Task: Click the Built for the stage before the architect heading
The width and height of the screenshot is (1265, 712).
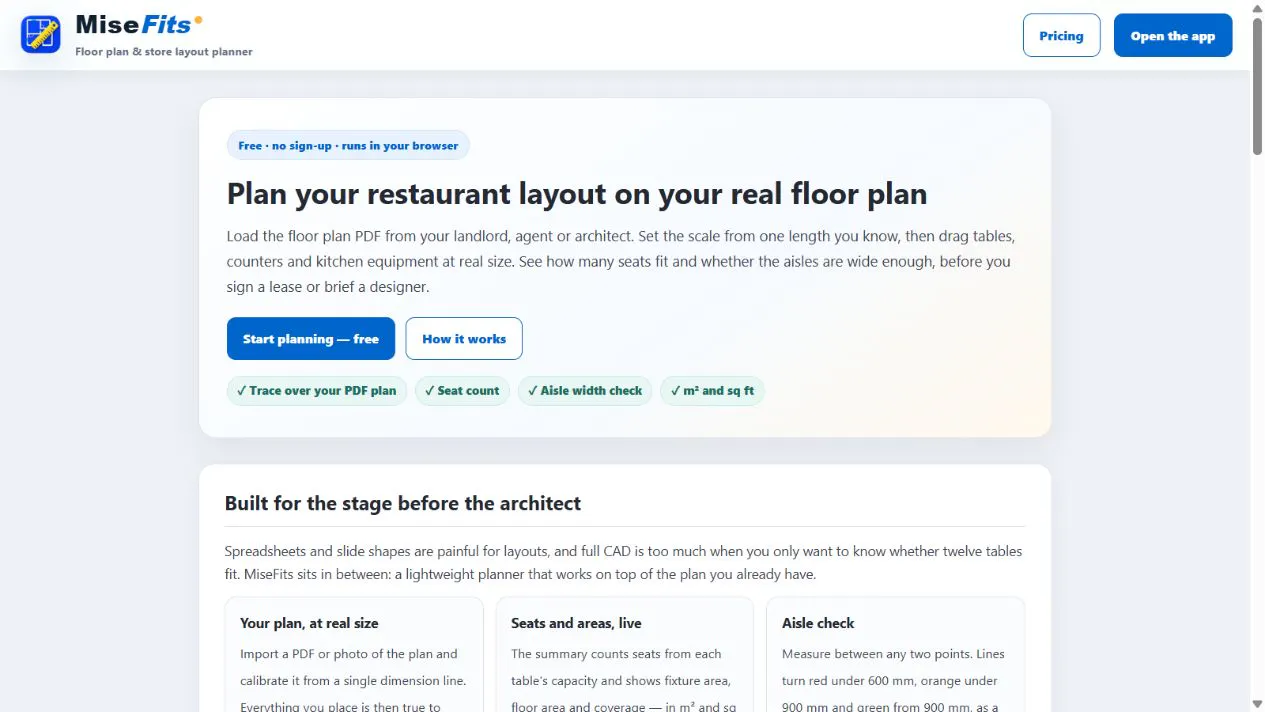Action: point(403,503)
